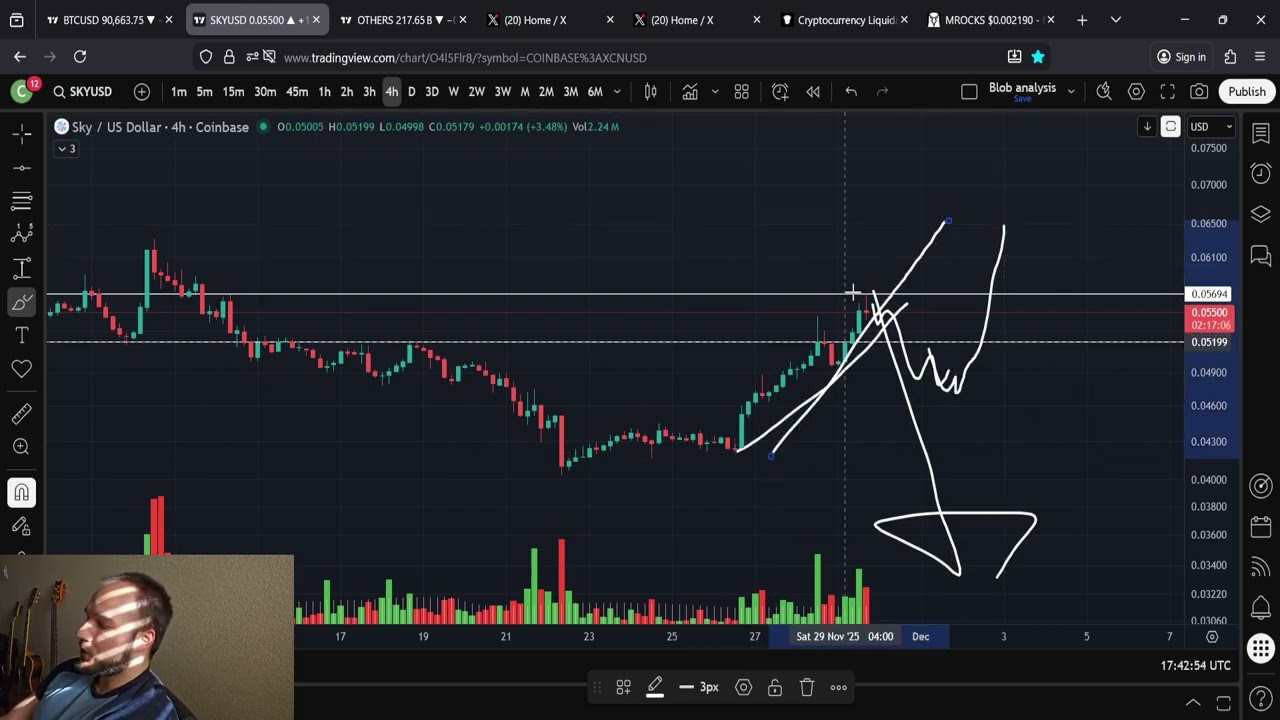This screenshot has width=1280, height=720.
Task: Select the ruler Measure tool
Action: (x=21, y=413)
